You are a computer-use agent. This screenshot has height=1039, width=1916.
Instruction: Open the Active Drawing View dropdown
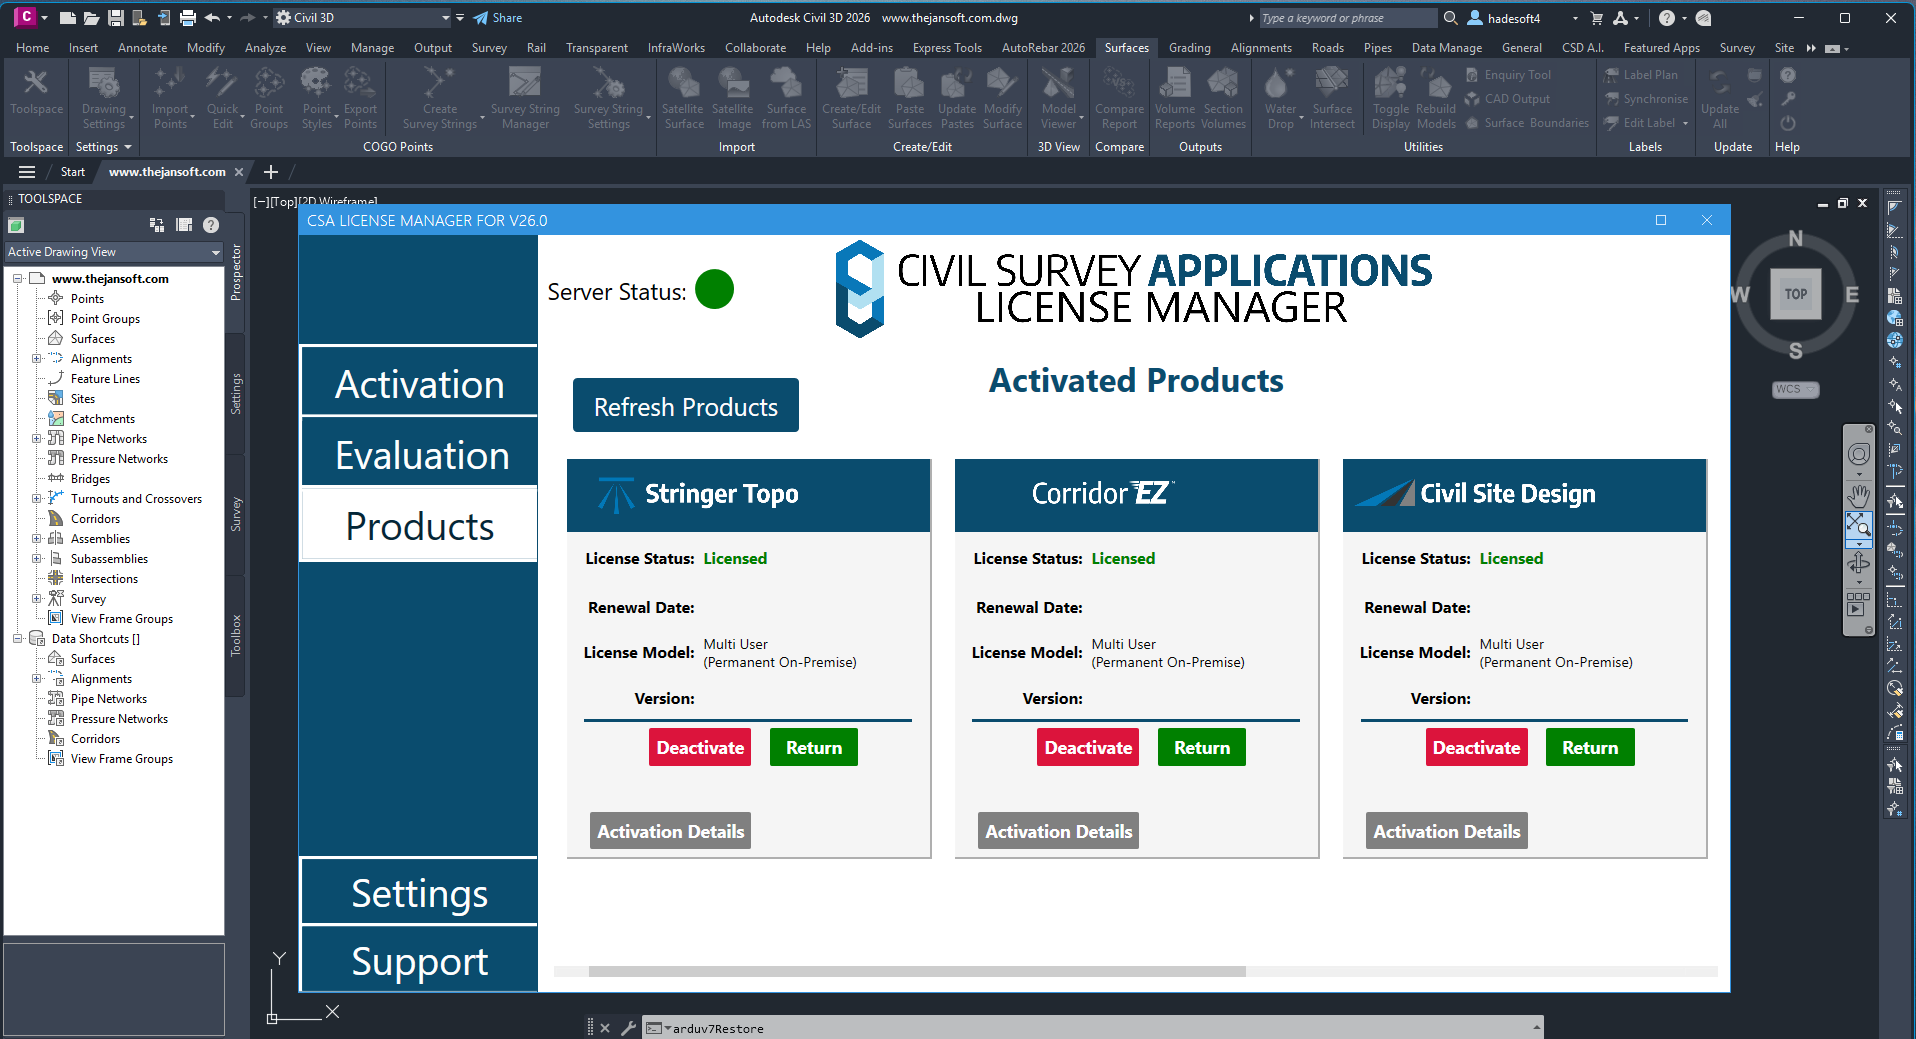[113, 252]
